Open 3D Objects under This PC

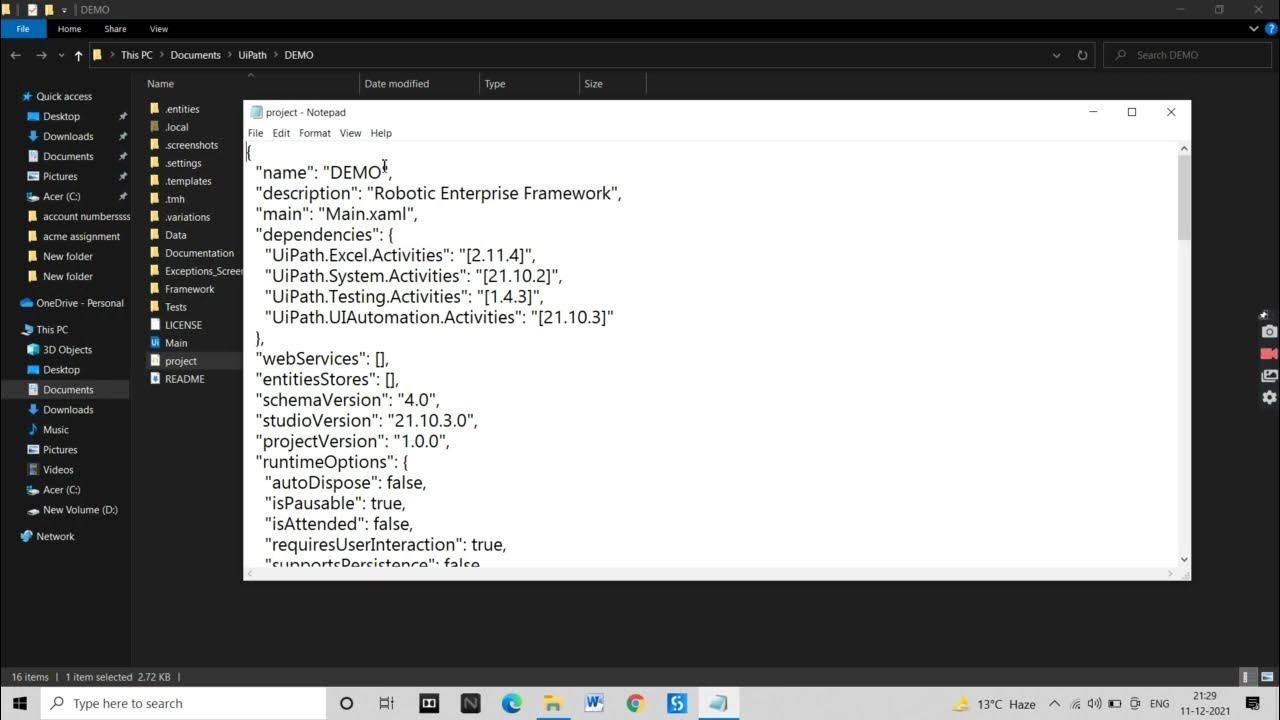(x=67, y=350)
